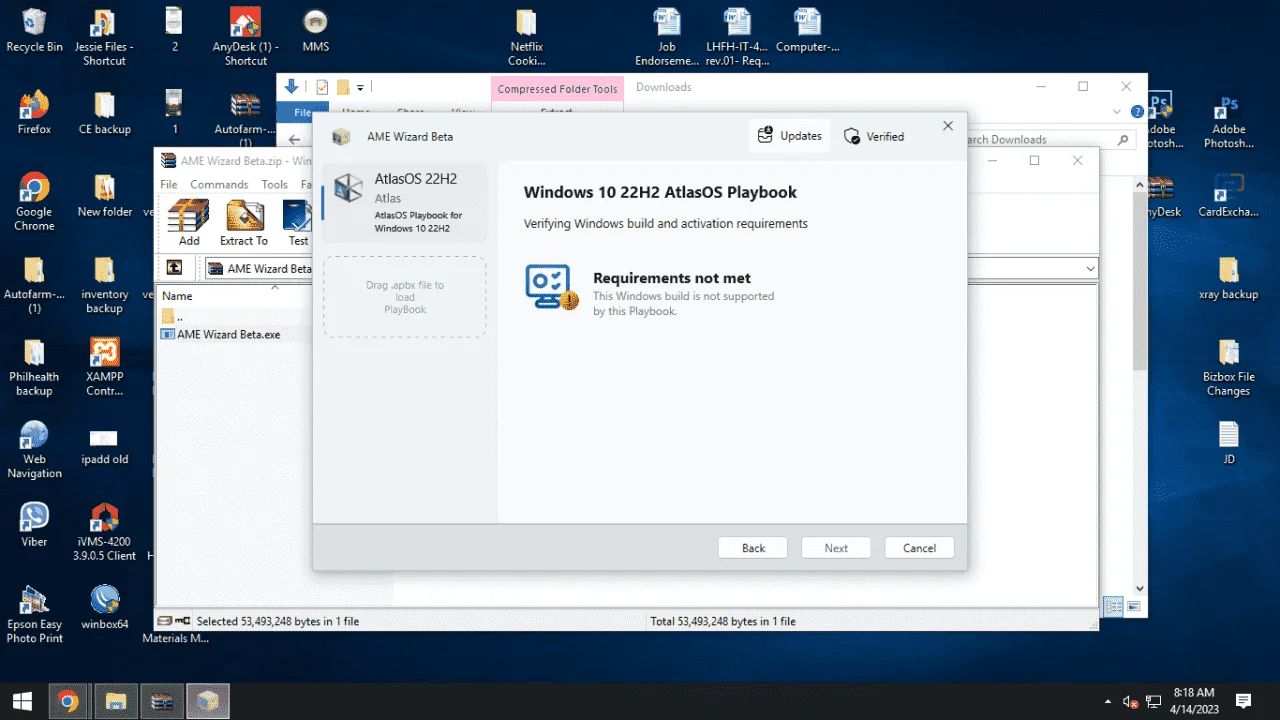The height and width of the screenshot is (720, 1280).
Task: Select the Google Chrome desktop shortcut
Action: tap(34, 202)
